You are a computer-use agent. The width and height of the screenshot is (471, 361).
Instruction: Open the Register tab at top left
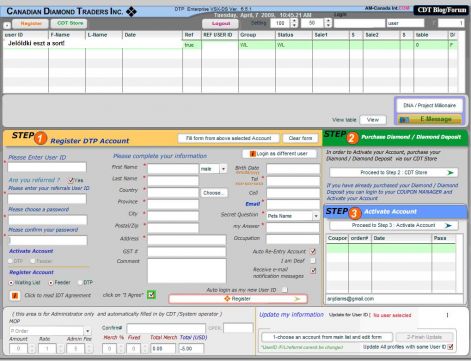point(31,24)
